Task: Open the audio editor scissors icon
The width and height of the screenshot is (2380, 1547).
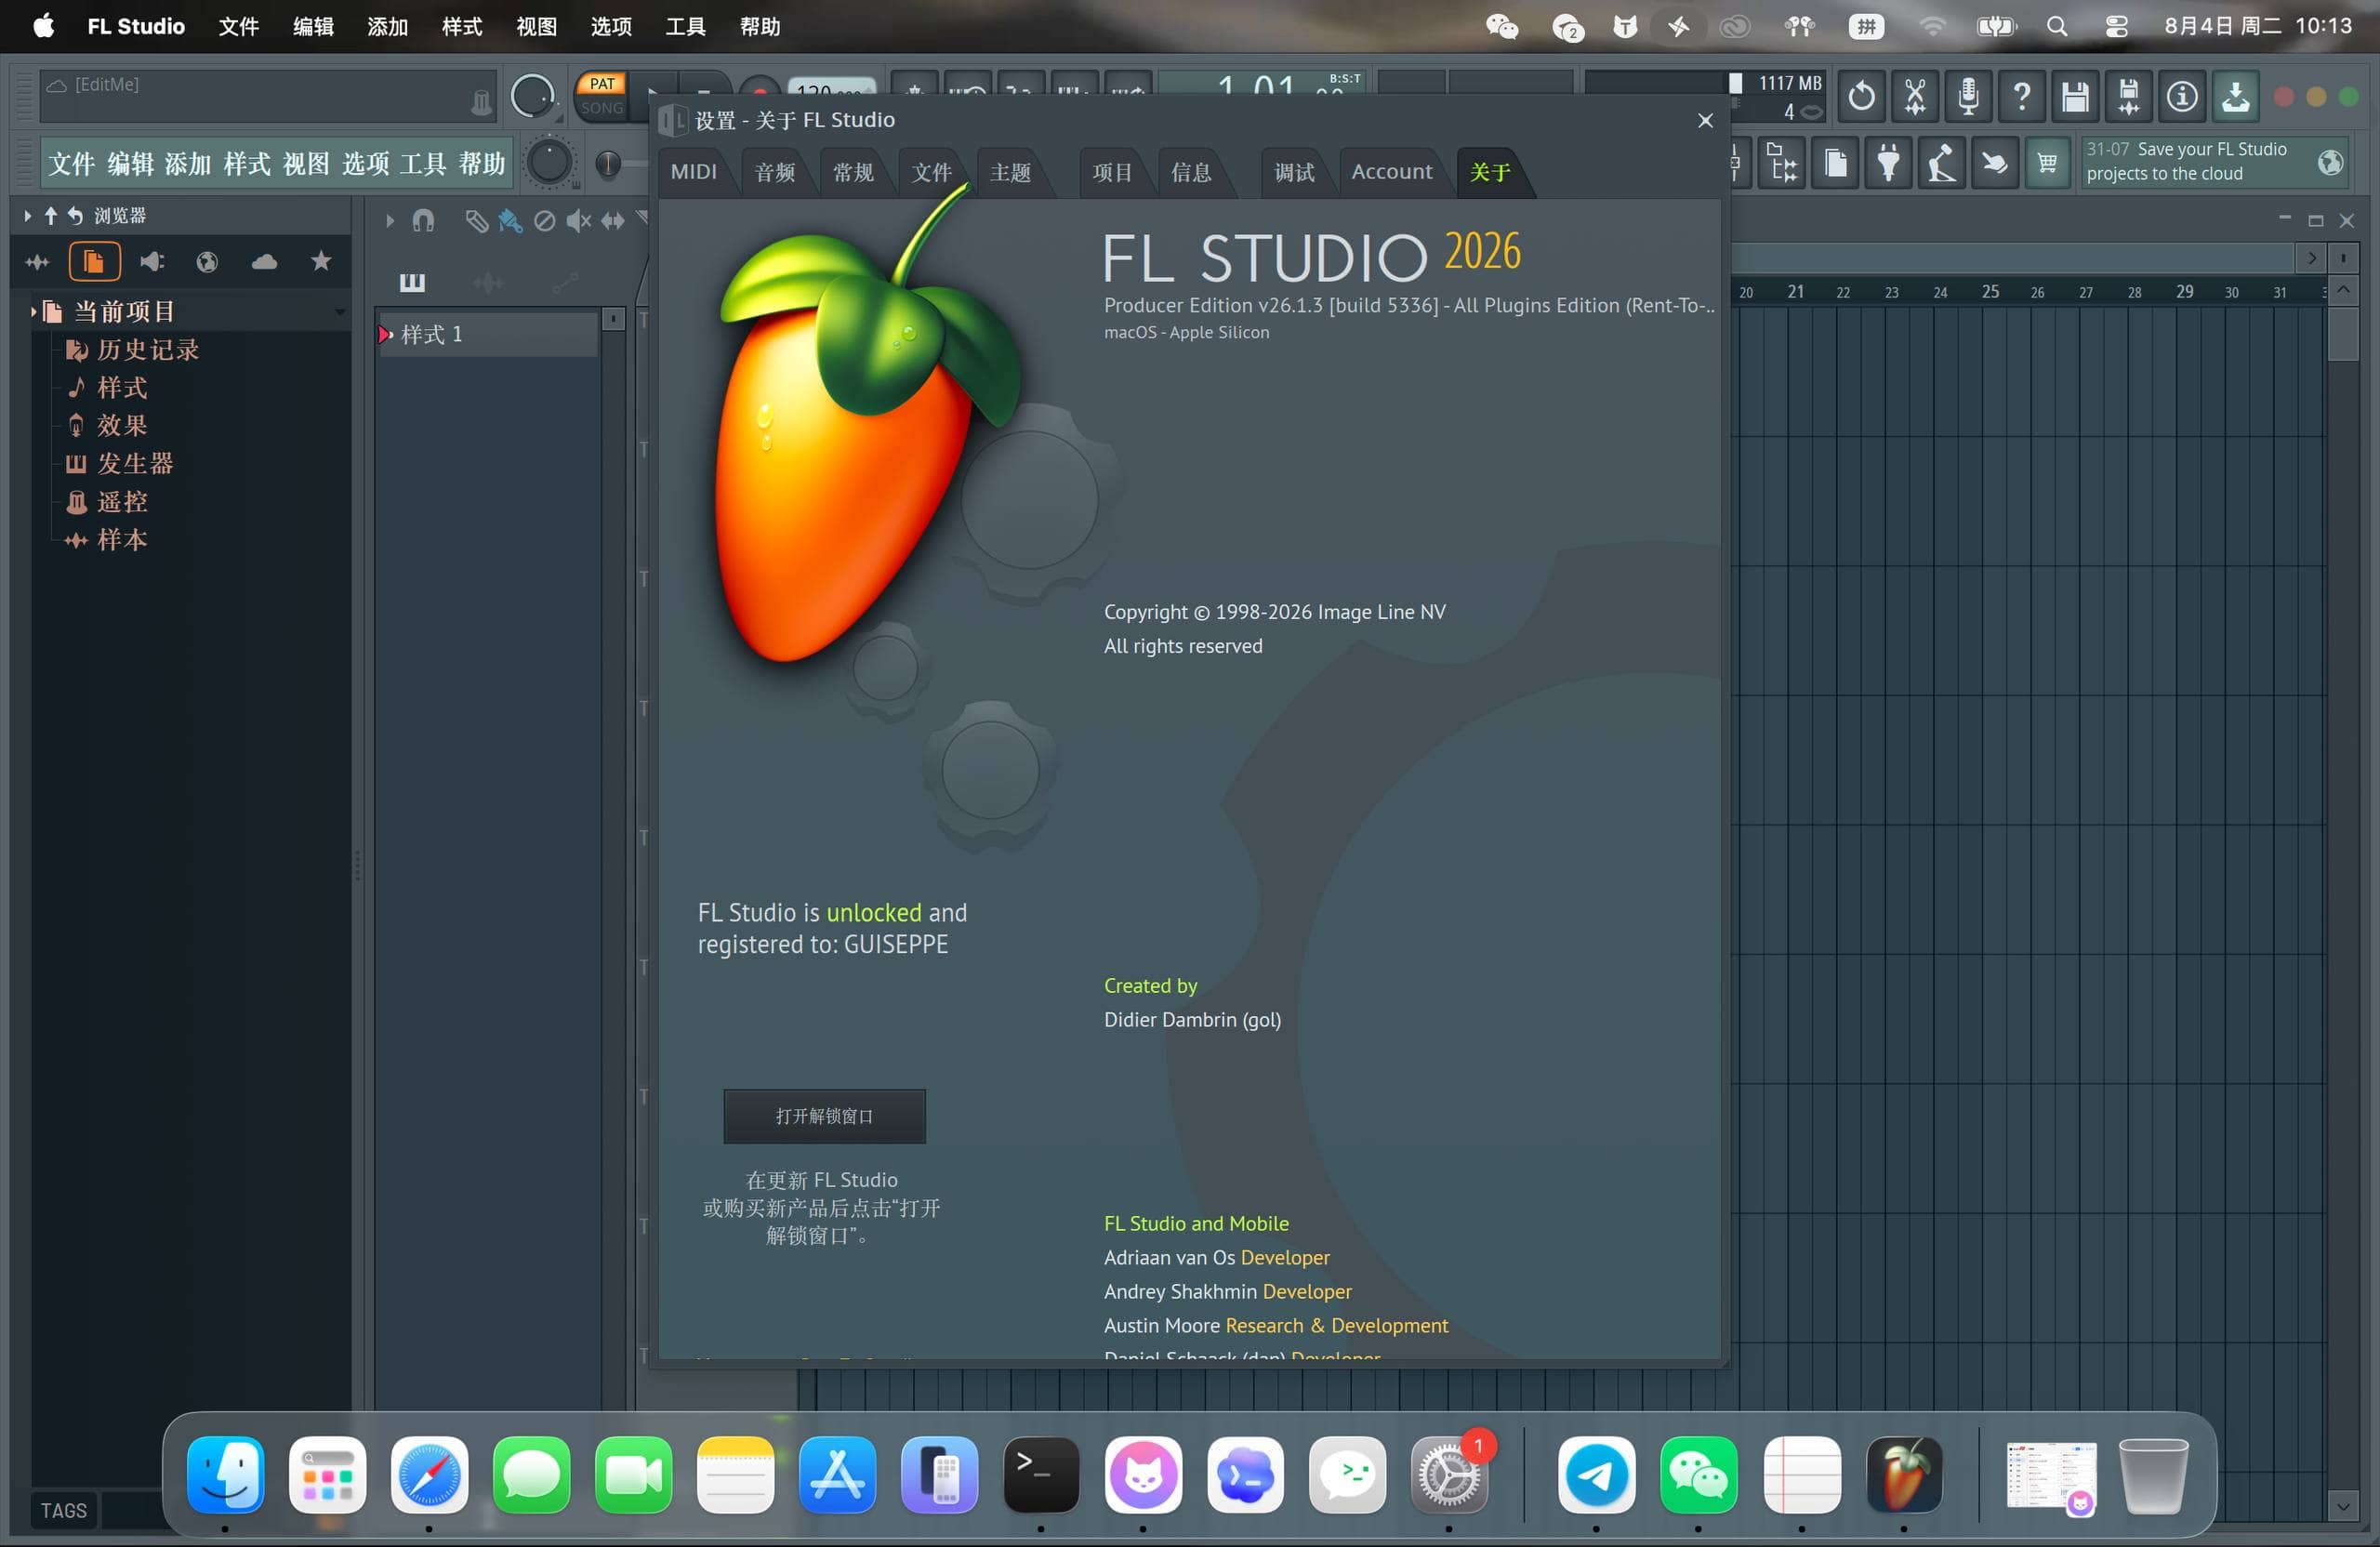Action: click(1915, 97)
